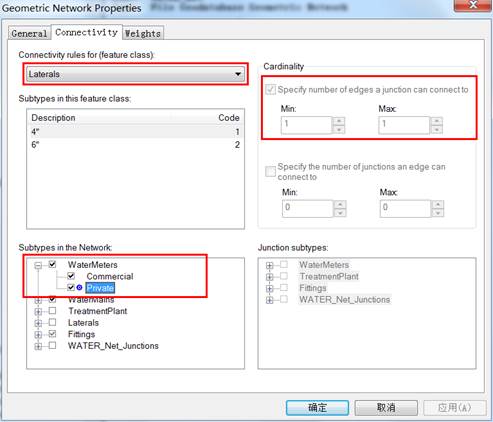Decrease the junction edges Max value
Image resolution: width=493 pixels, height=422 pixels.
[x=437, y=129]
